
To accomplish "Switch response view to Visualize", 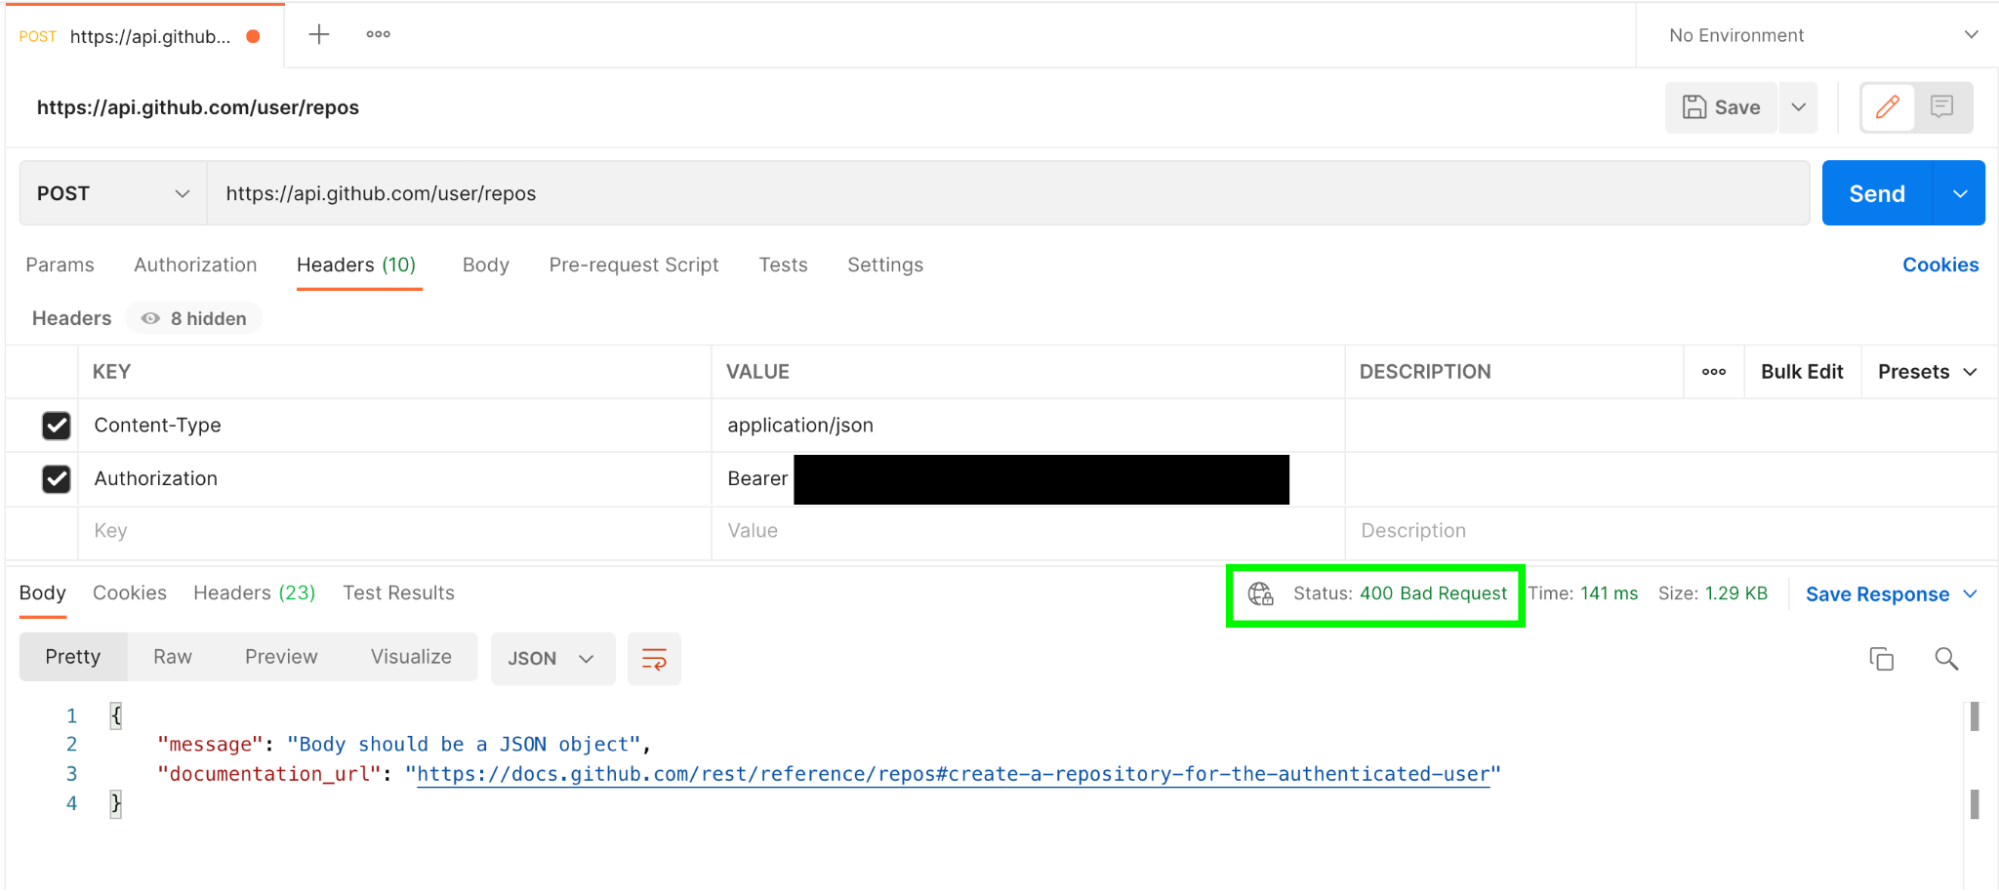I will pyautogui.click(x=411, y=657).
